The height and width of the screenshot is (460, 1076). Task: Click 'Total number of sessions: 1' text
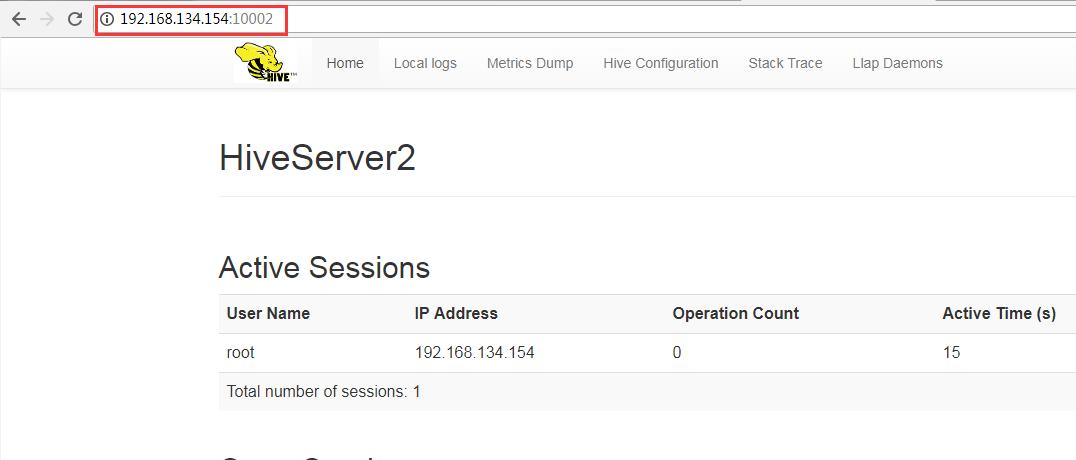(x=323, y=392)
